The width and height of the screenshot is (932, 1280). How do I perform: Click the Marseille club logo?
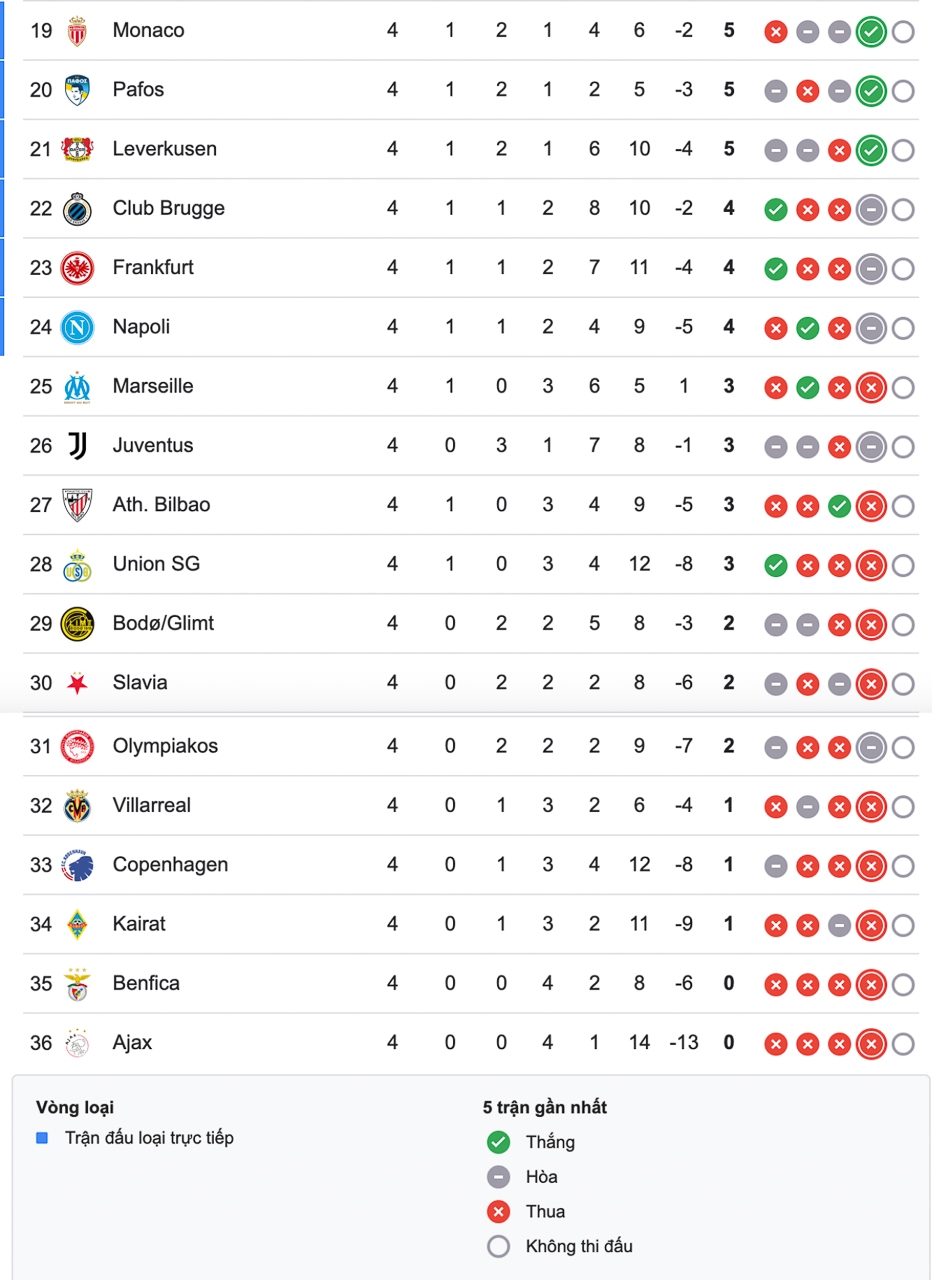pos(77,387)
